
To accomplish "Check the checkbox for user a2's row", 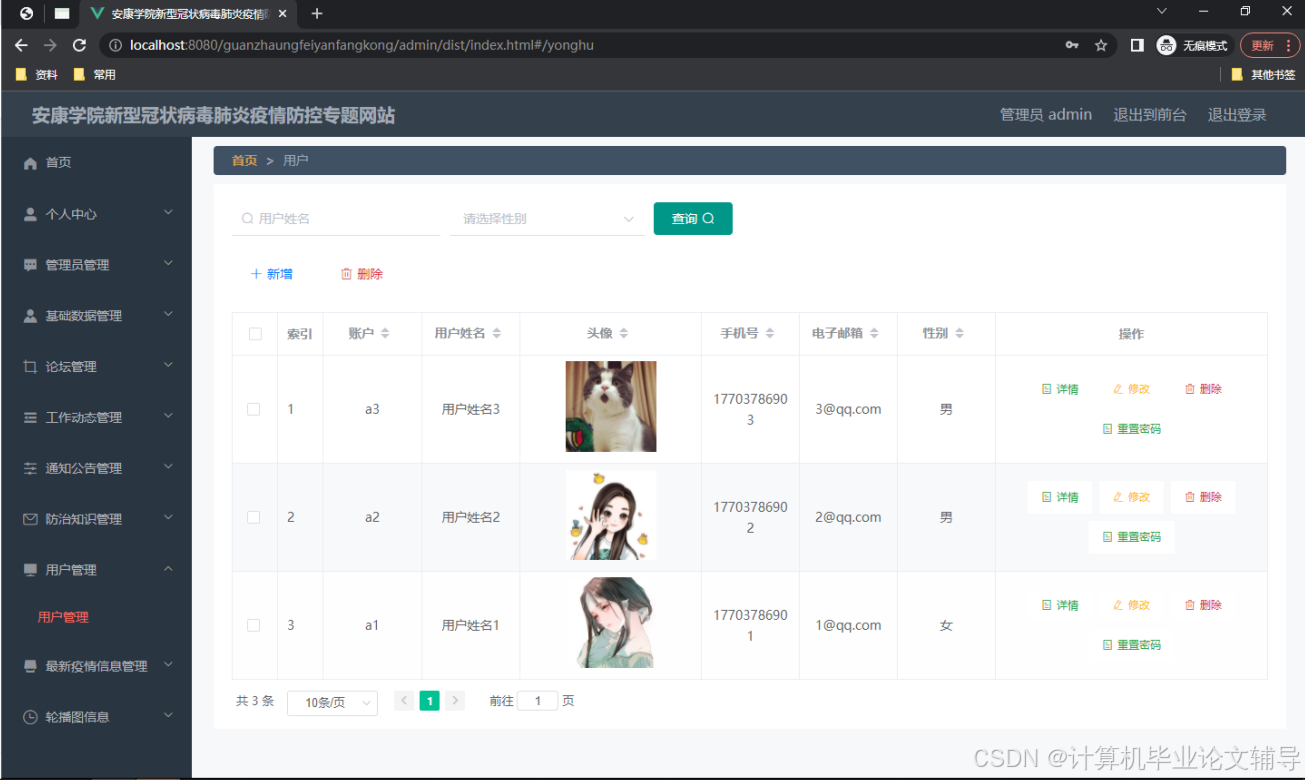I will click(x=253, y=516).
